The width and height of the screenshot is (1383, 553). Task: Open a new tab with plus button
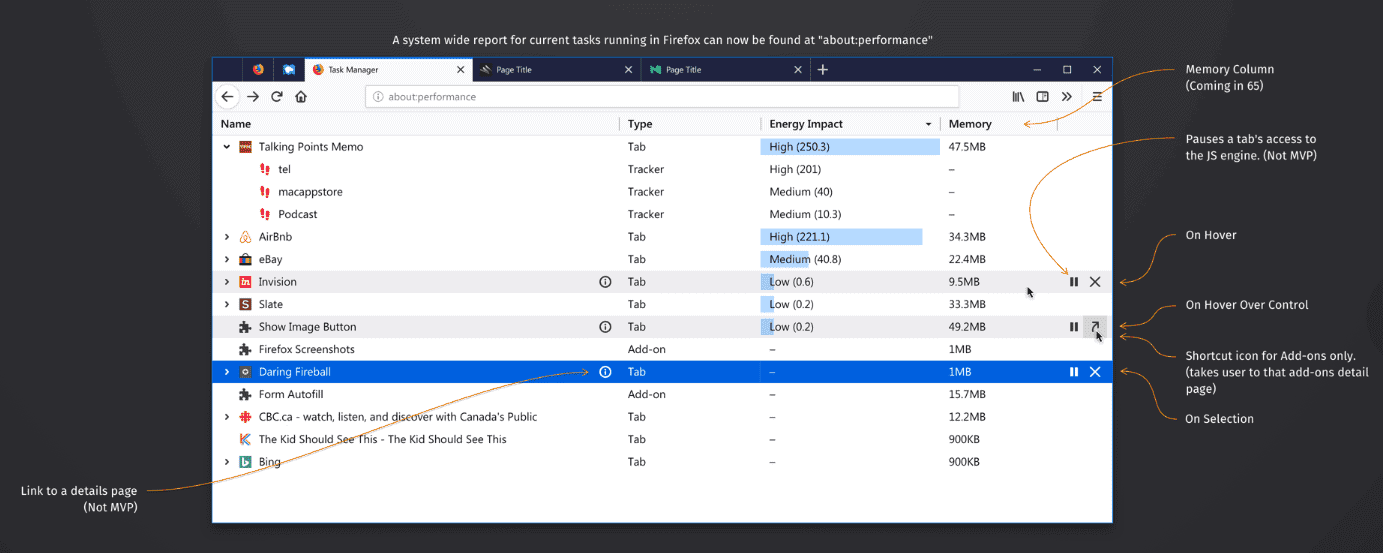tap(823, 70)
